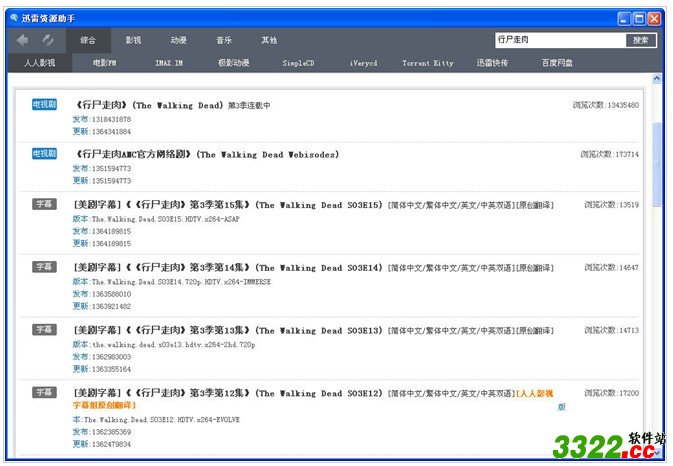Select the IMAX.IM source tab

[x=169, y=63]
